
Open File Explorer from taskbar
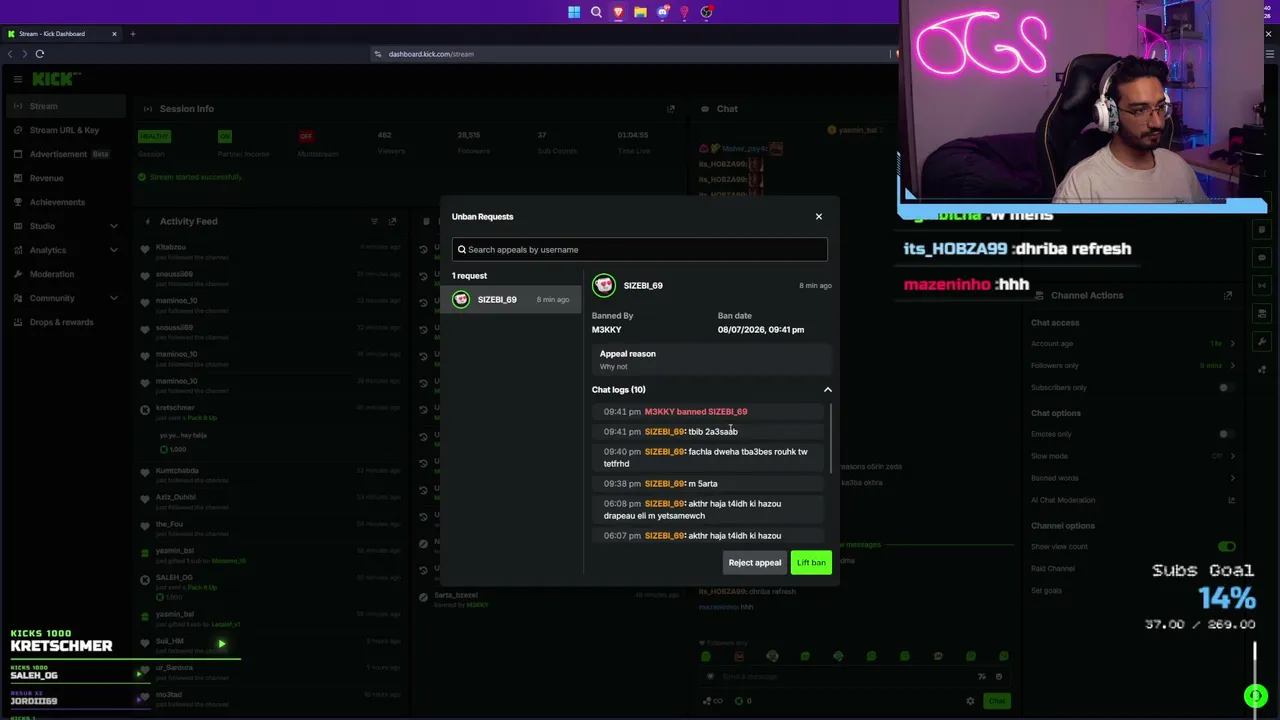(640, 12)
